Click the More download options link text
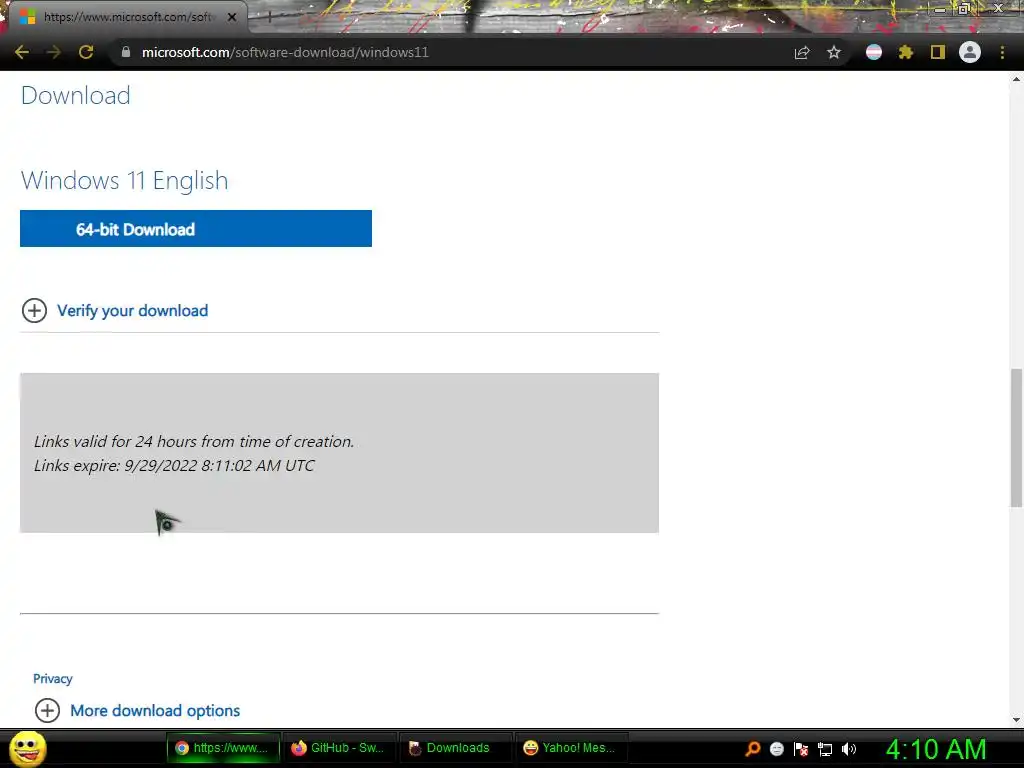Screen dimensions: 1024x768 155,711
